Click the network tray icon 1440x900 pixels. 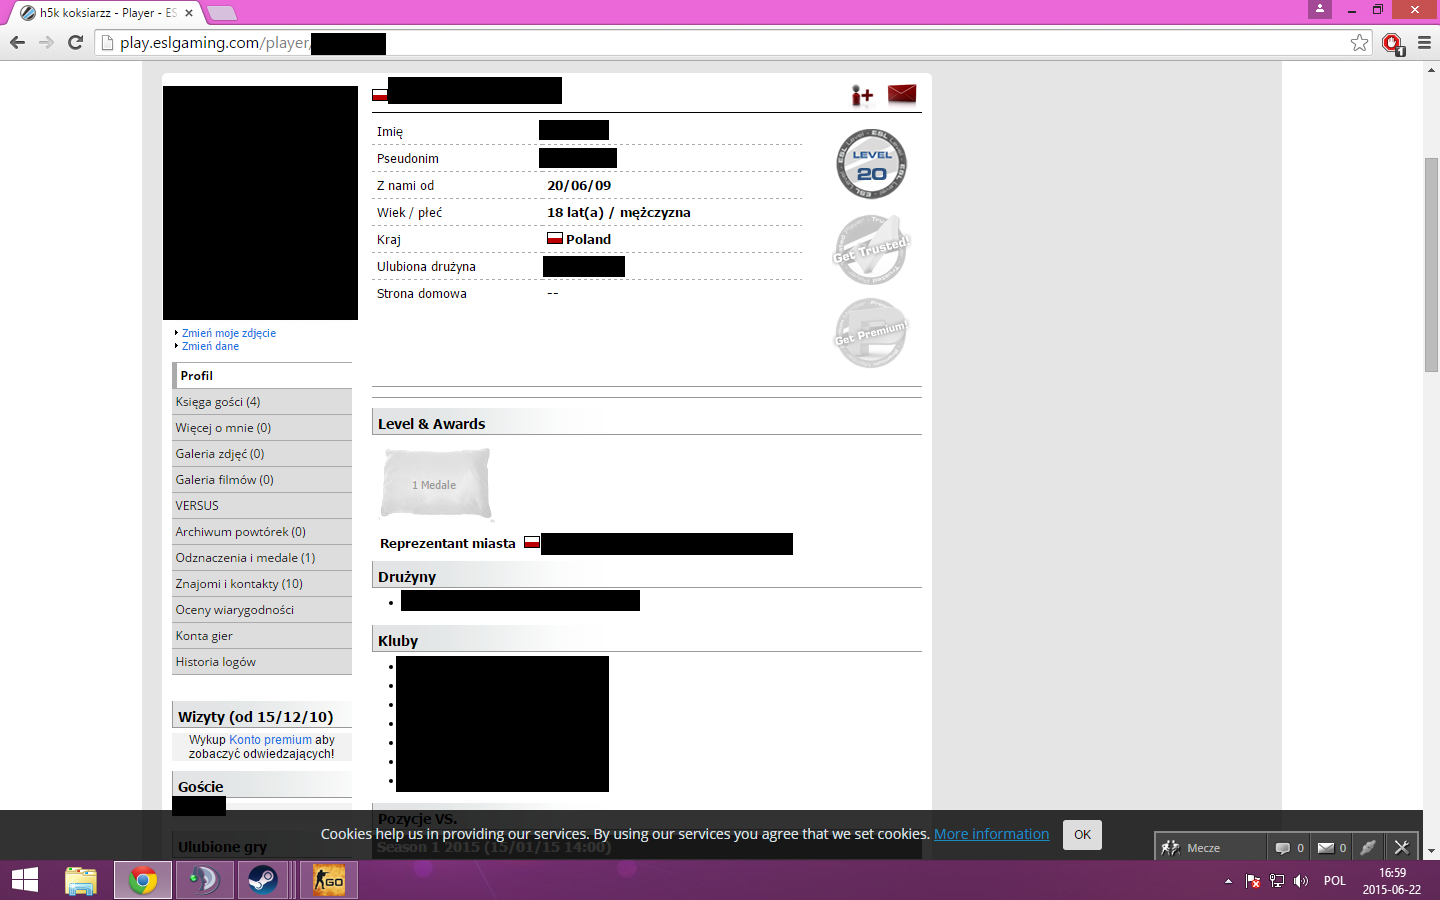tap(1277, 881)
